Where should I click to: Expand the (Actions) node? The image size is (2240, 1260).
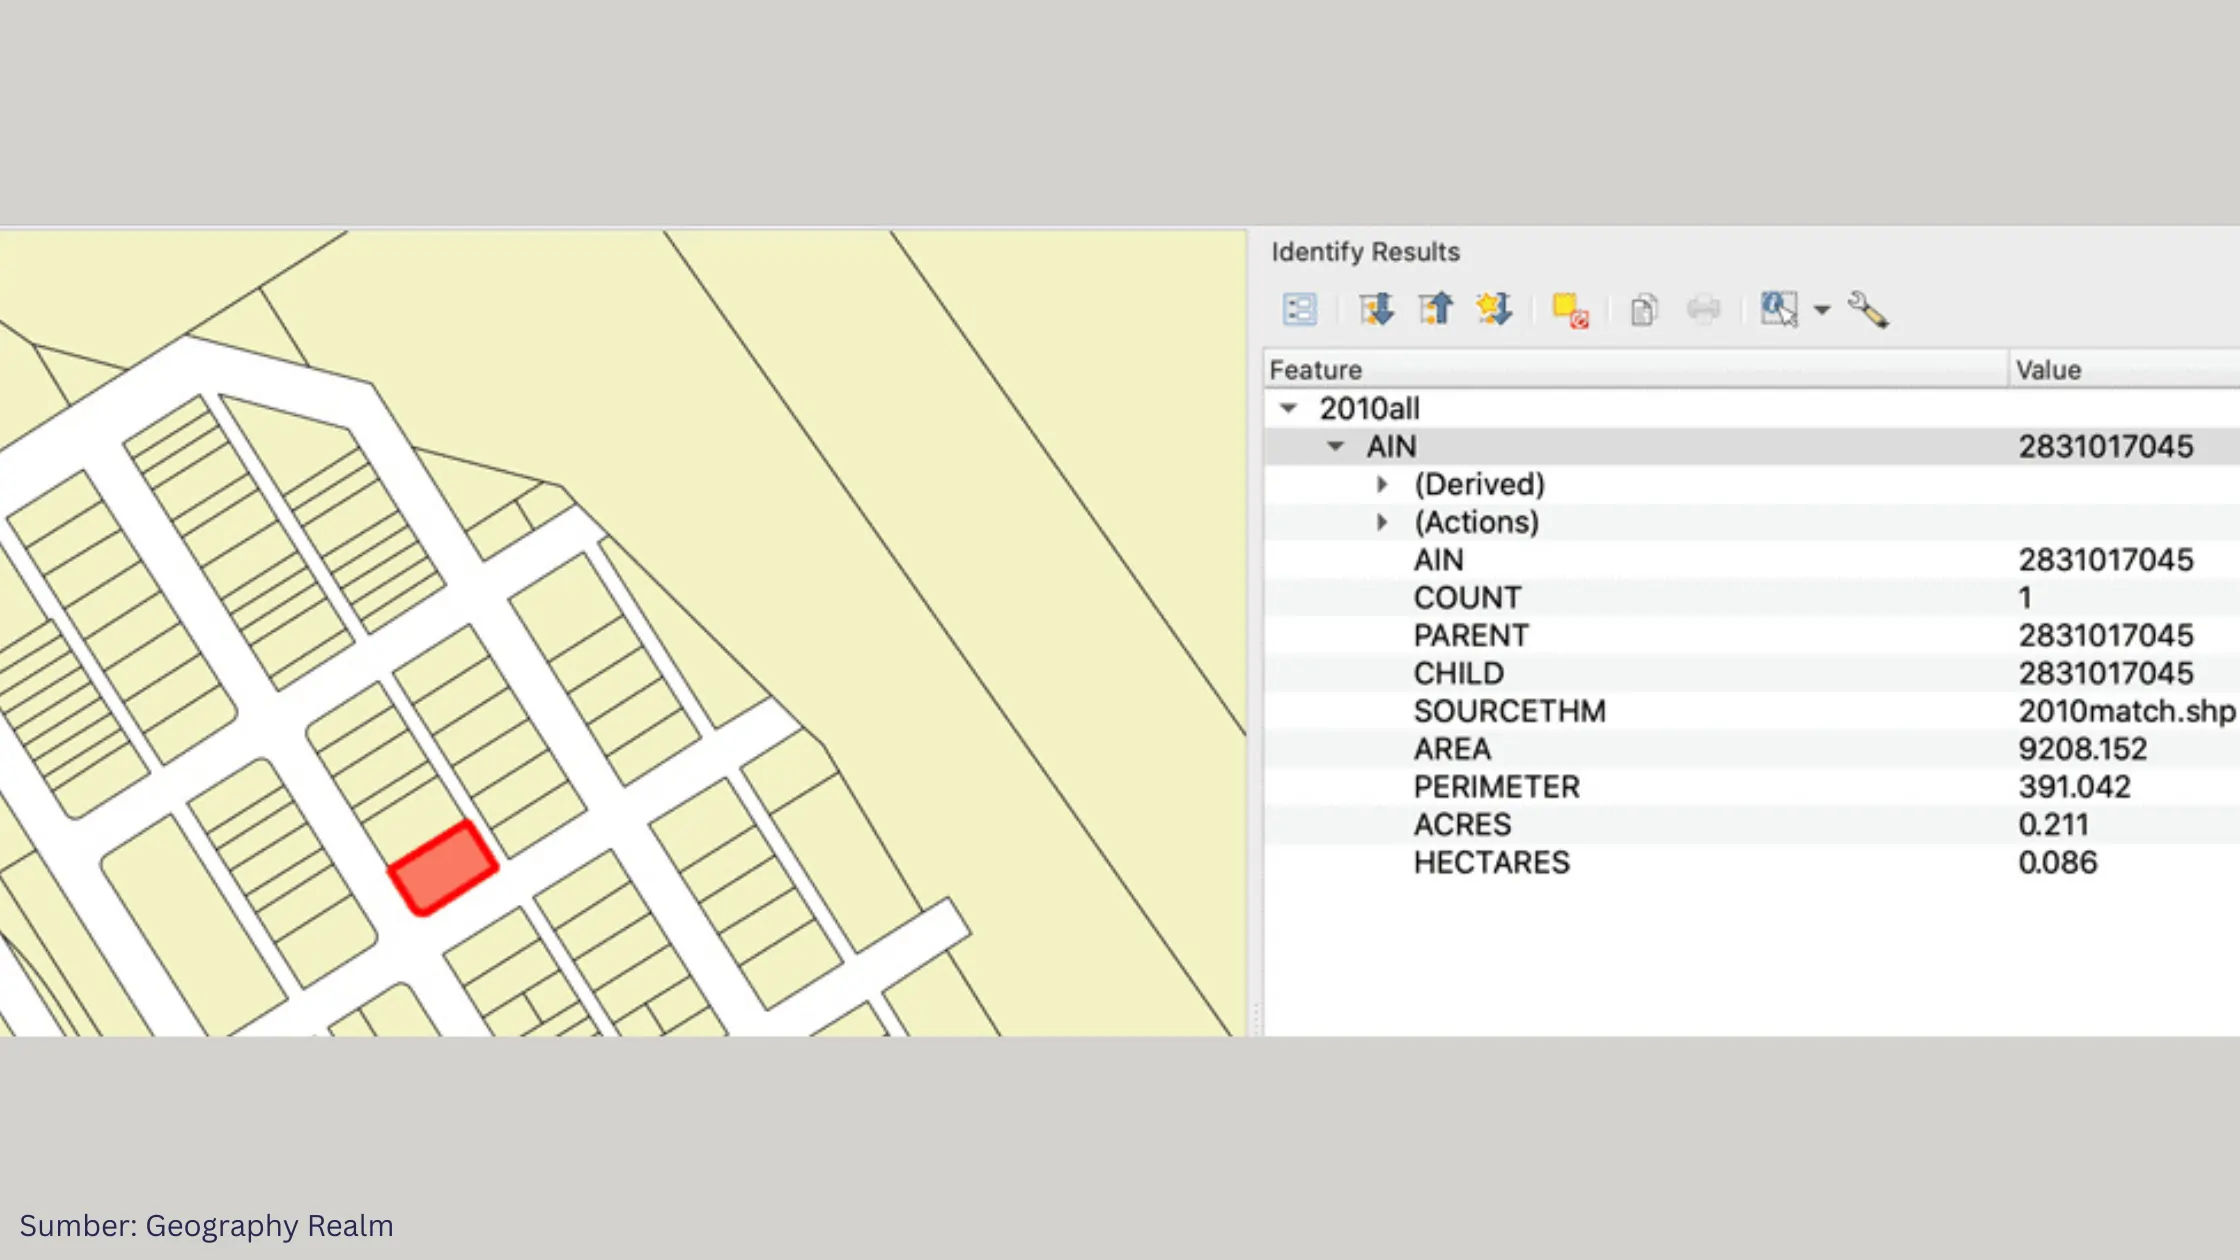coord(1382,522)
